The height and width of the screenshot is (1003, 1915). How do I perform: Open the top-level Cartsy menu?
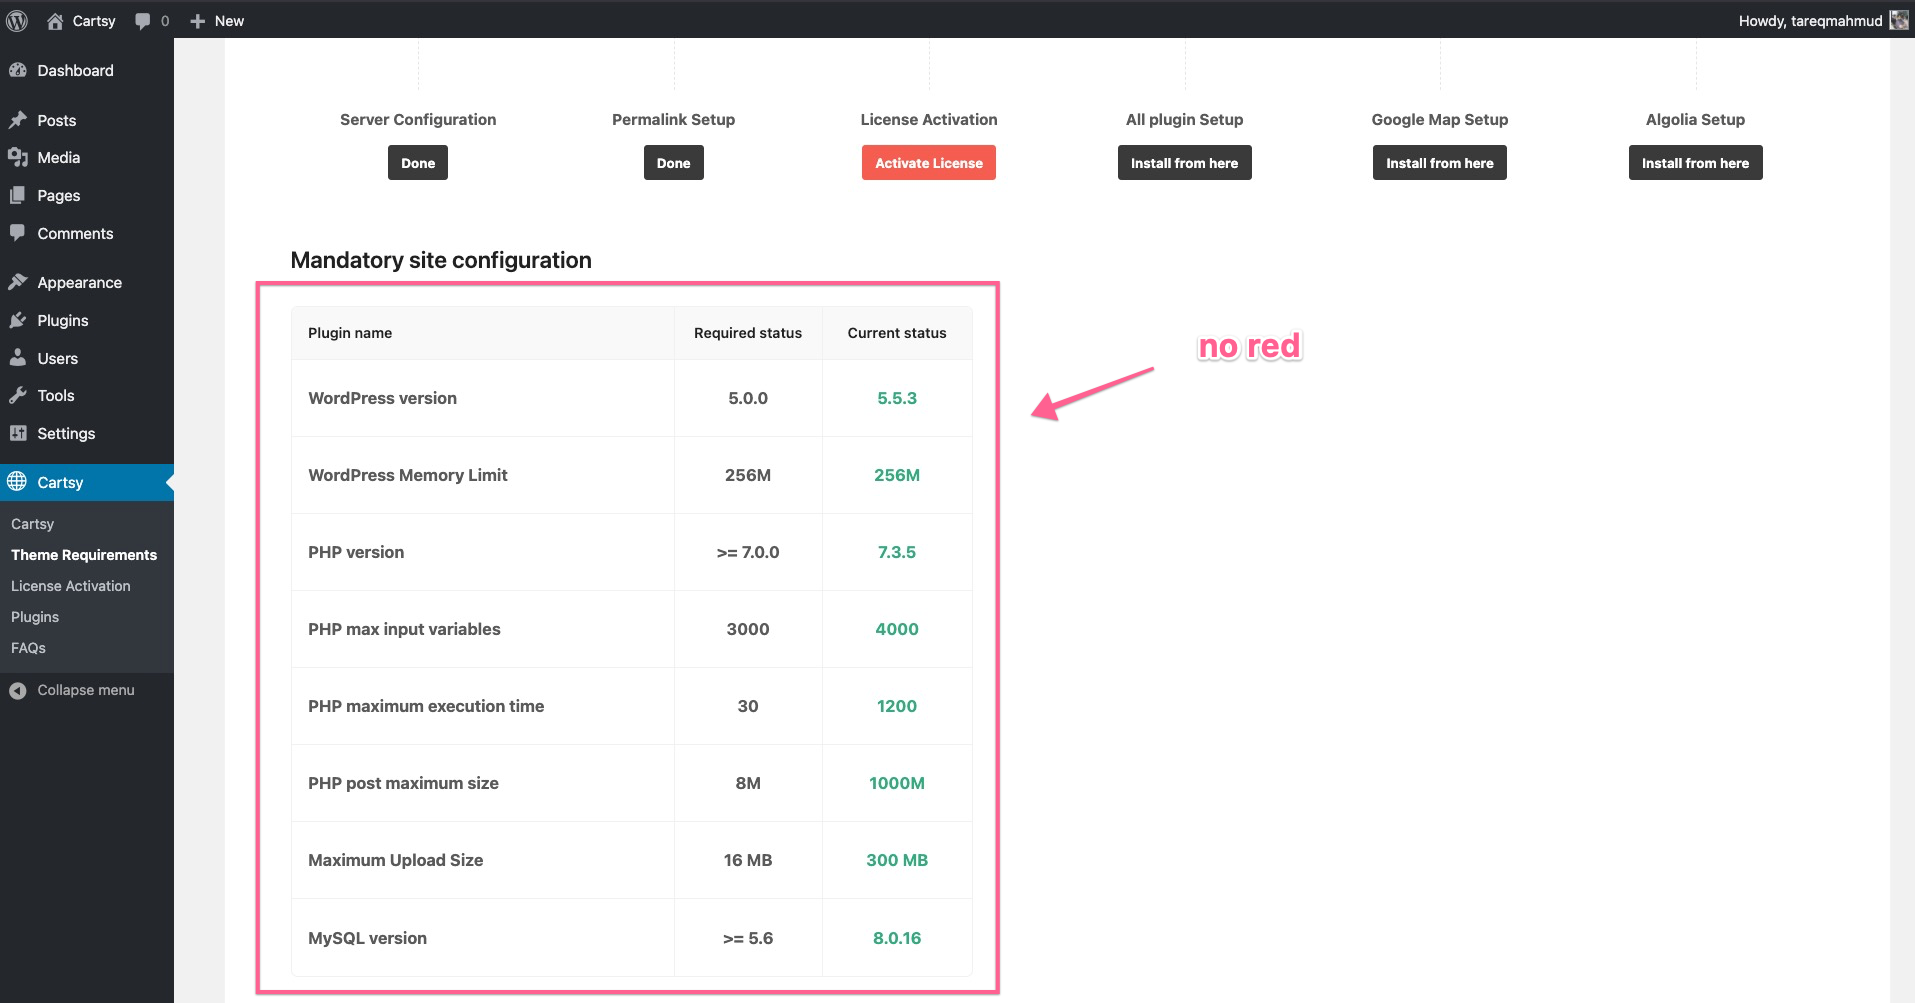click(x=87, y=482)
